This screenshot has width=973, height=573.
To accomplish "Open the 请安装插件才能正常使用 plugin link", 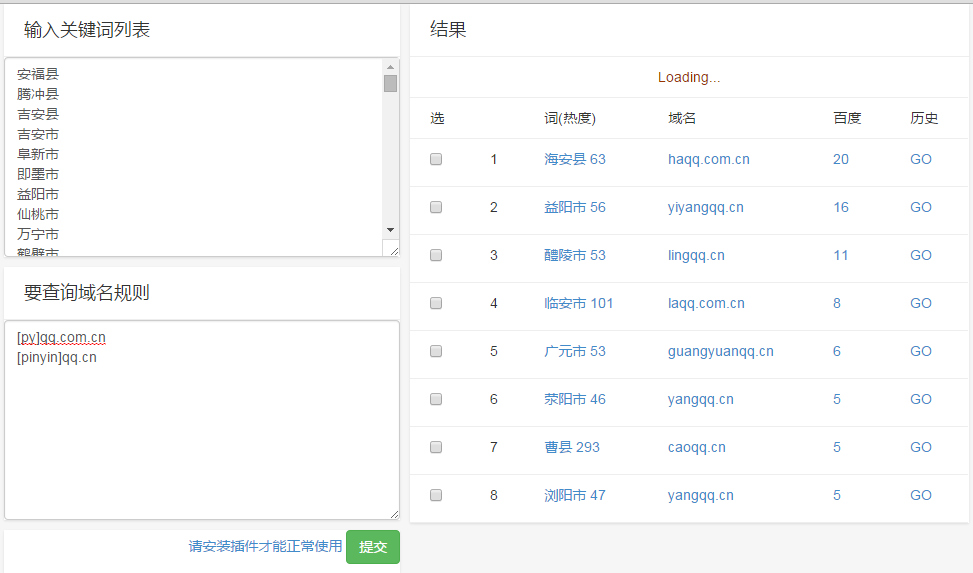I will click(x=265, y=546).
